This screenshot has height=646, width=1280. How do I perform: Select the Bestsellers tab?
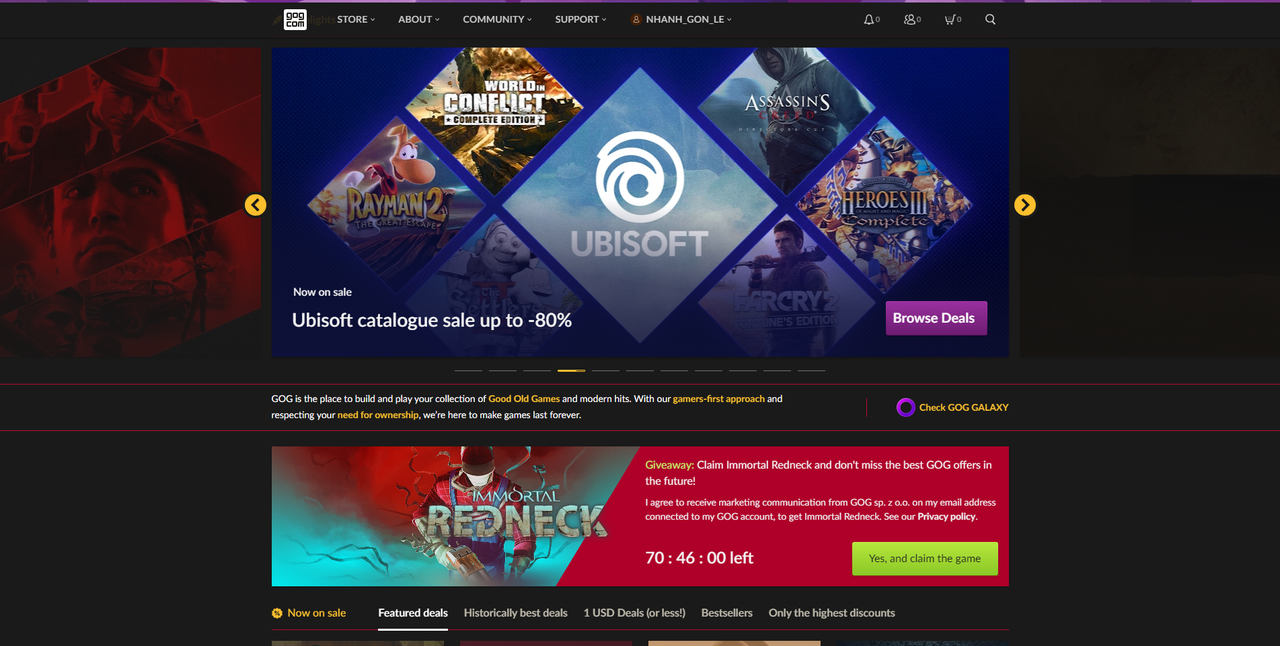click(727, 613)
